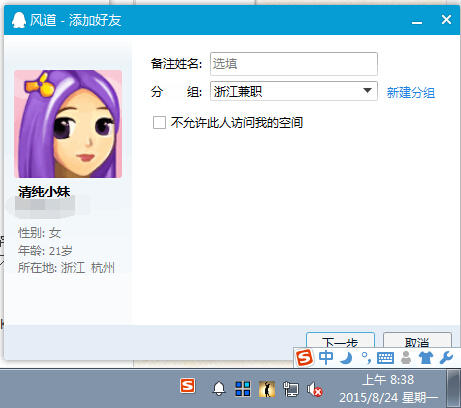Open the wrench settings icon on IME bar
The image size is (461, 408).
click(x=446, y=358)
